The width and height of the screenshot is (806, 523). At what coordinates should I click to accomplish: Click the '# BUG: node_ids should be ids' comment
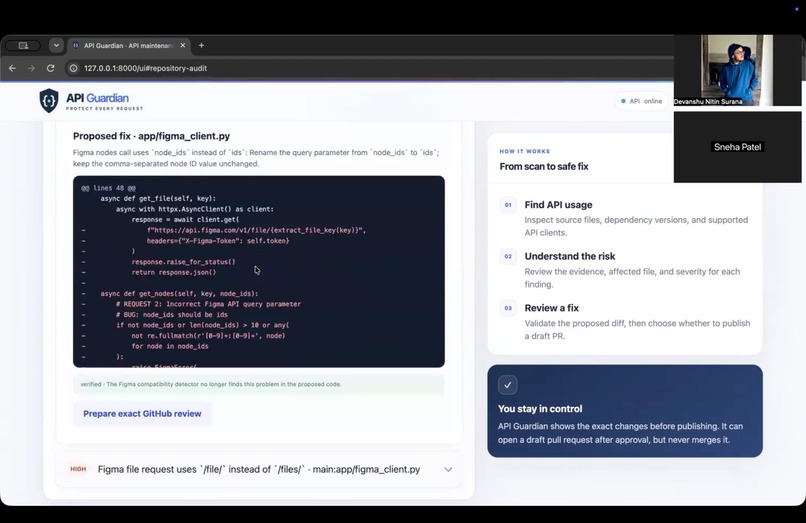point(172,315)
